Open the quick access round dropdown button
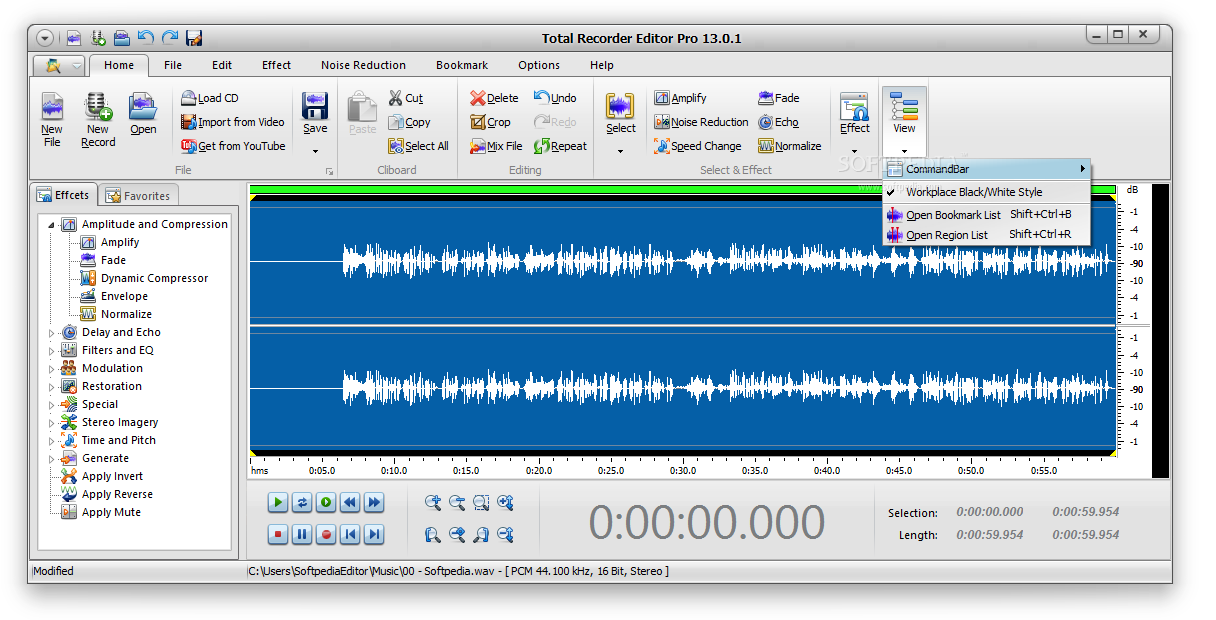The height and width of the screenshot is (620, 1216). tap(45, 38)
